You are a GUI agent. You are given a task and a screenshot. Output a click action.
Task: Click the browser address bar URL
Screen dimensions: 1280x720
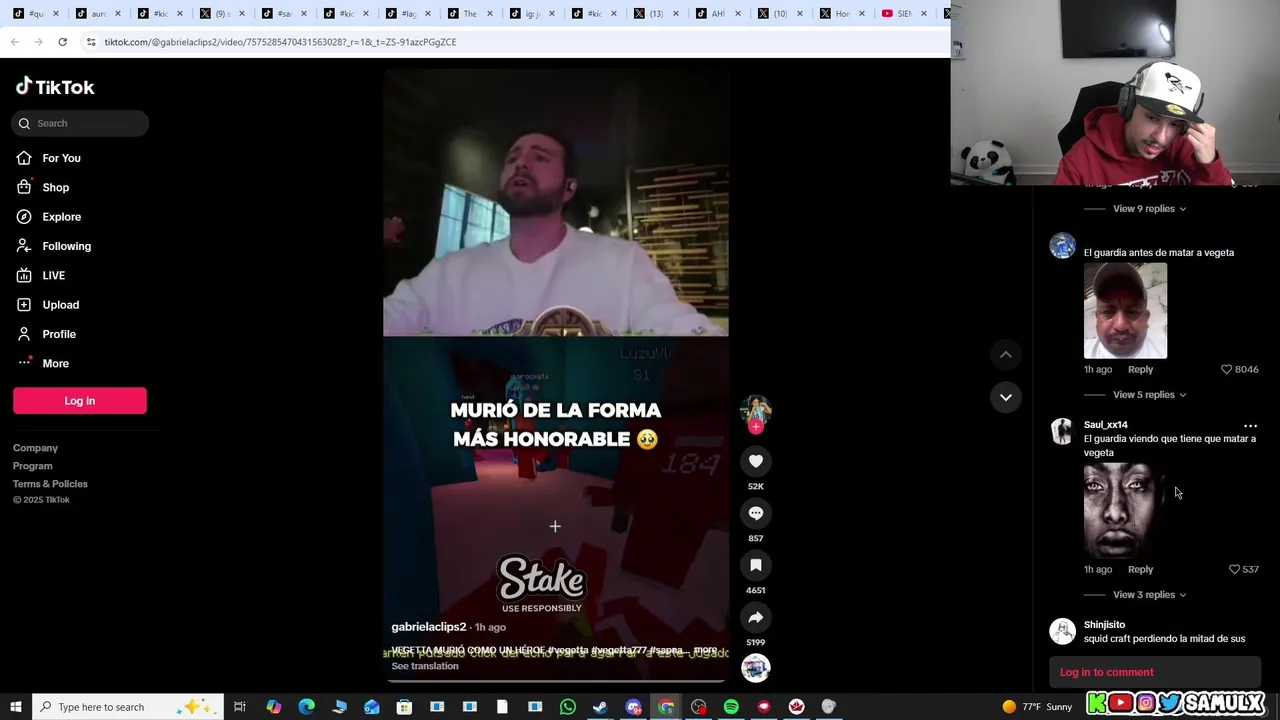[x=280, y=42]
